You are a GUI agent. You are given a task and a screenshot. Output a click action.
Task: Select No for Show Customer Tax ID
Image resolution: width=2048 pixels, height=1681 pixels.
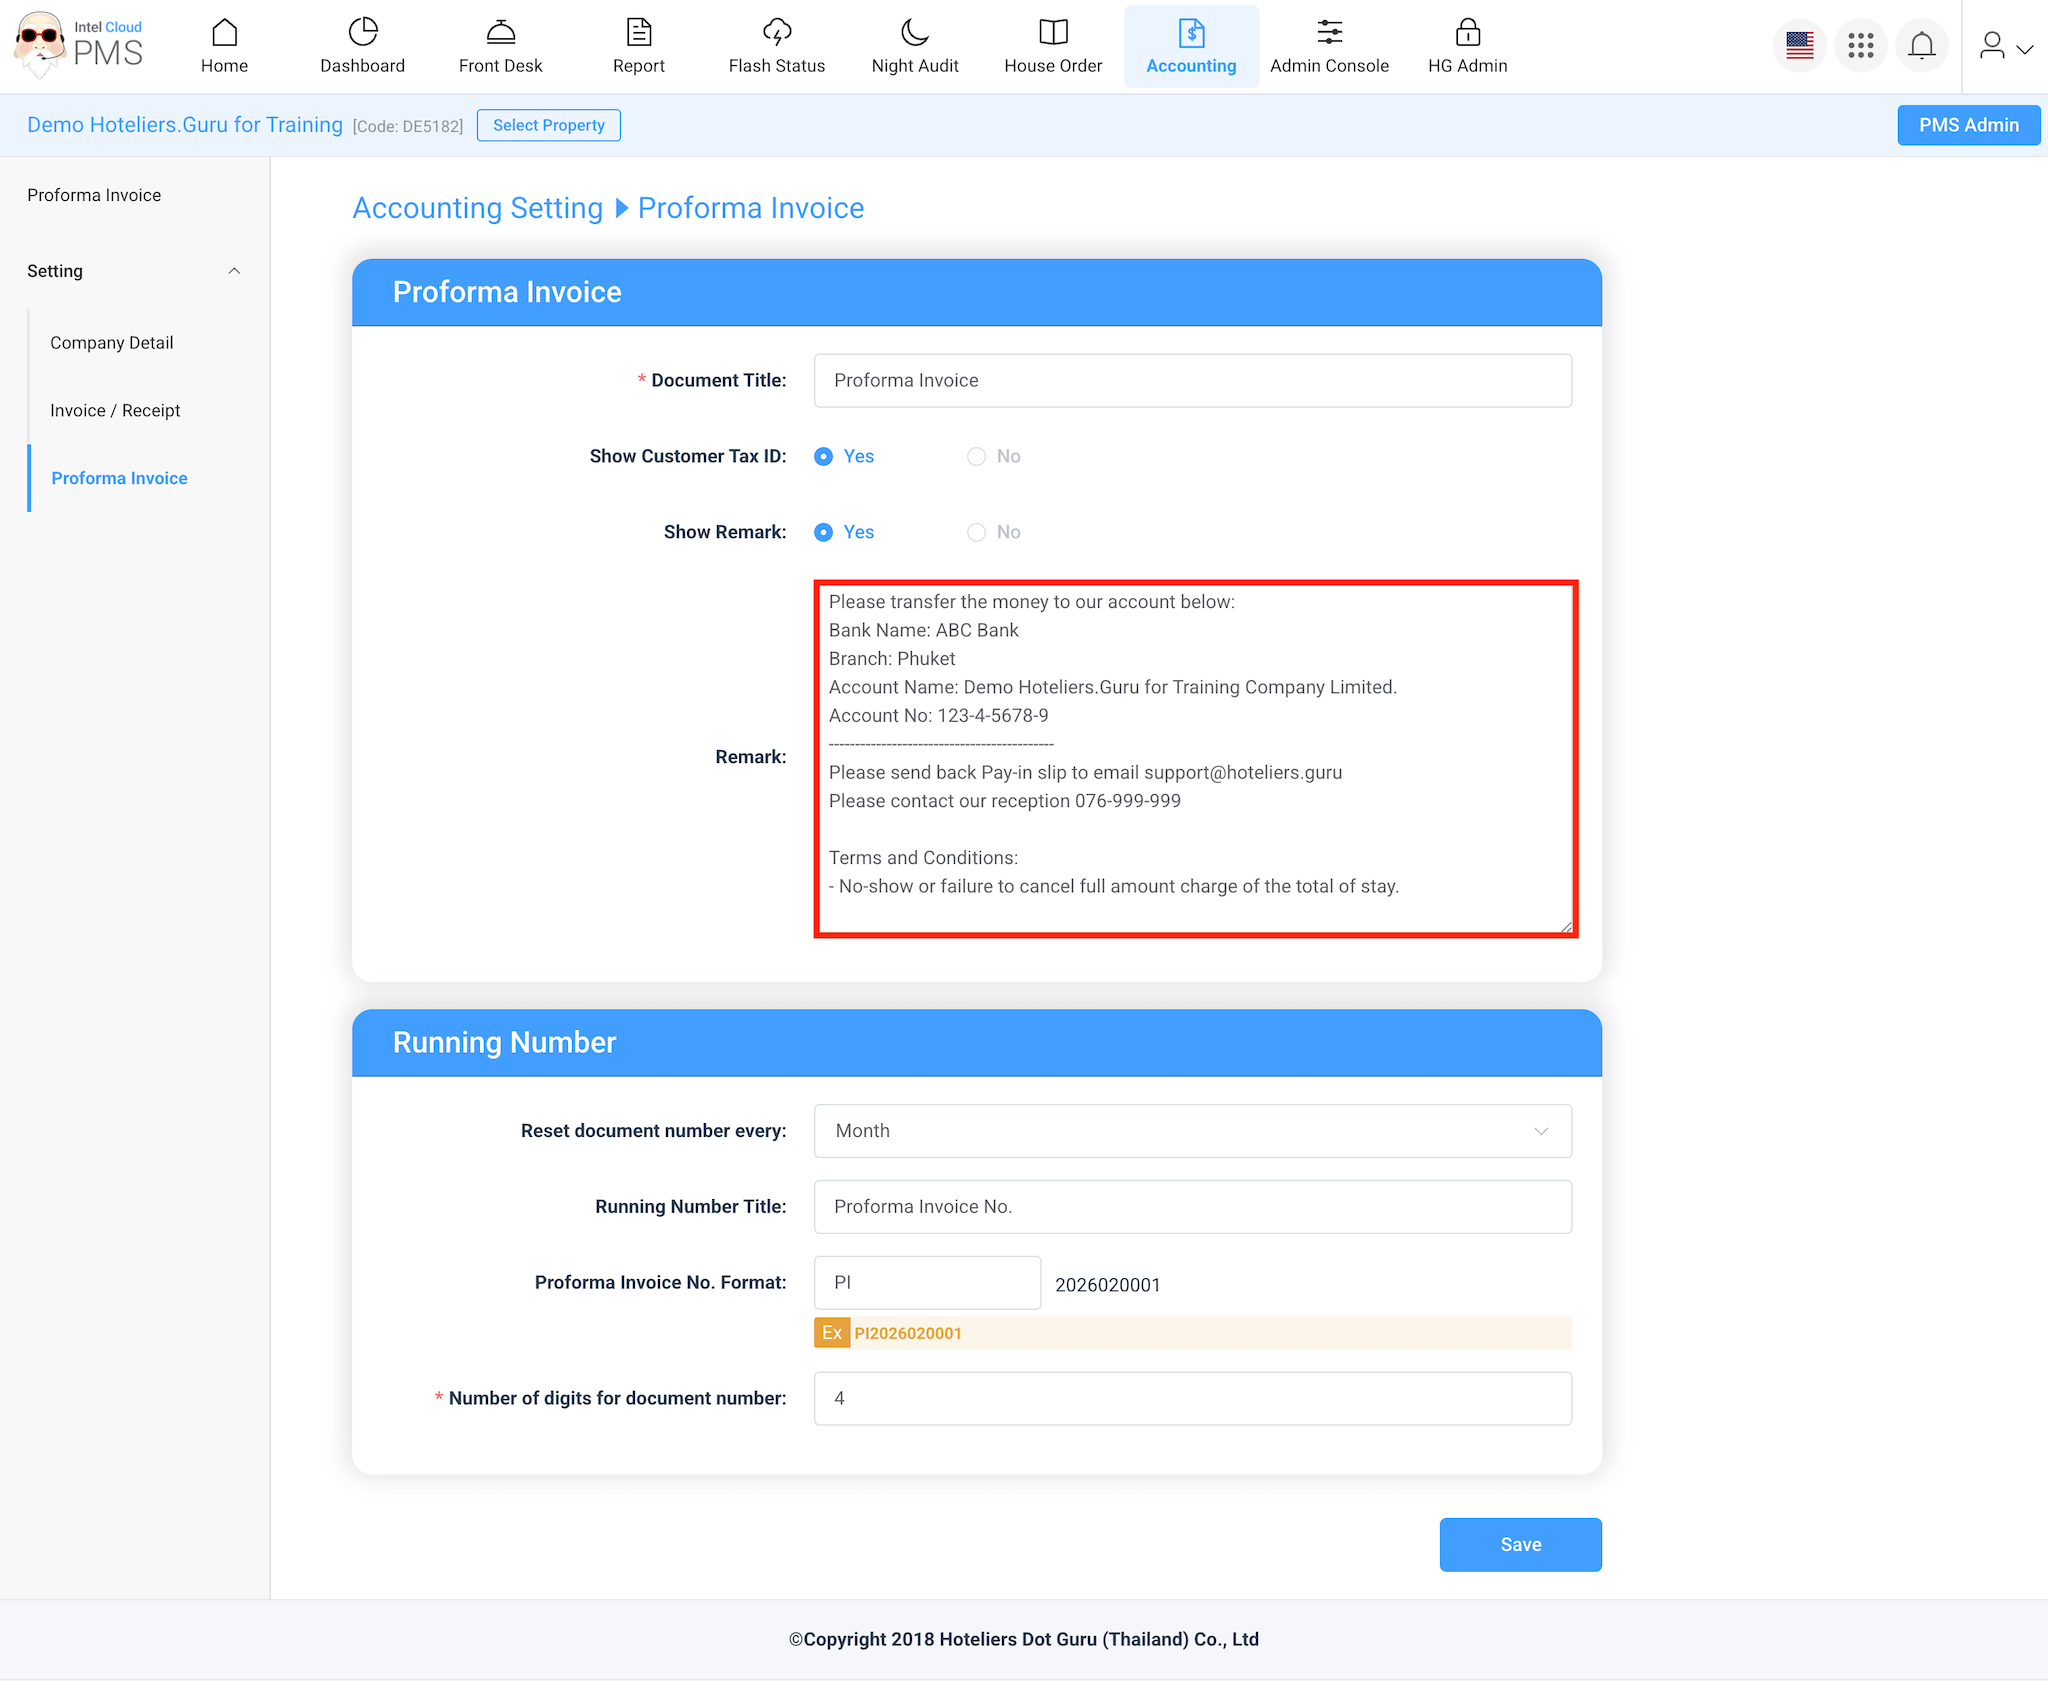[x=976, y=457]
